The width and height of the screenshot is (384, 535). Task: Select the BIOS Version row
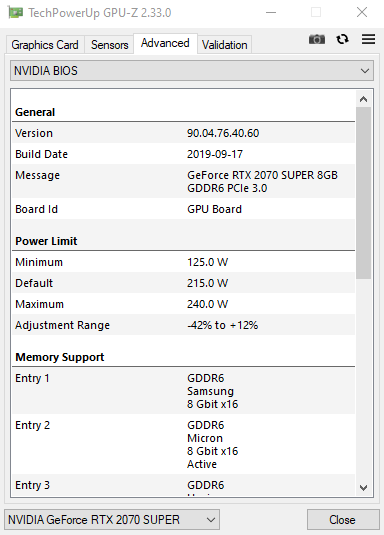pos(184,133)
